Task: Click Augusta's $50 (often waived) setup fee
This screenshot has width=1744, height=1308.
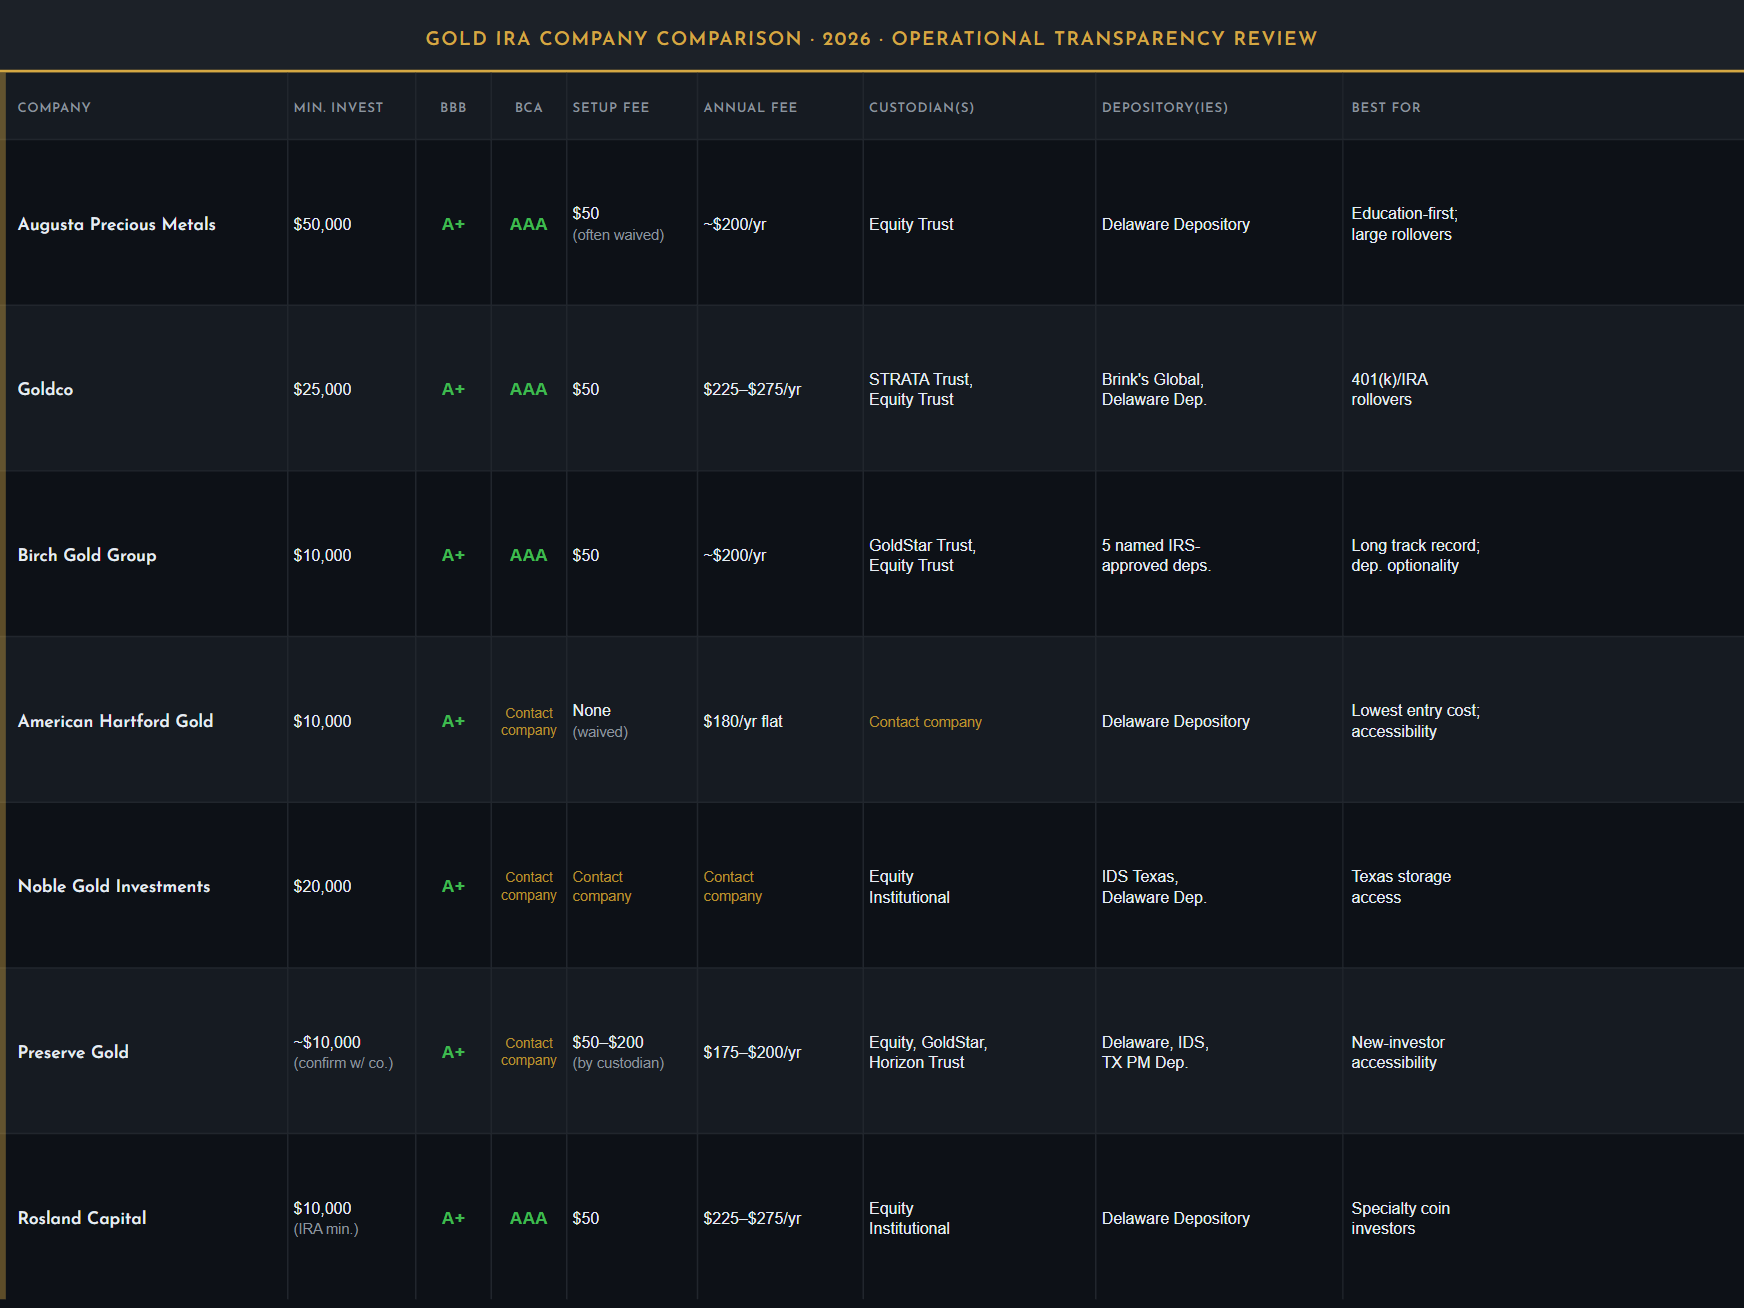Action: tap(618, 224)
